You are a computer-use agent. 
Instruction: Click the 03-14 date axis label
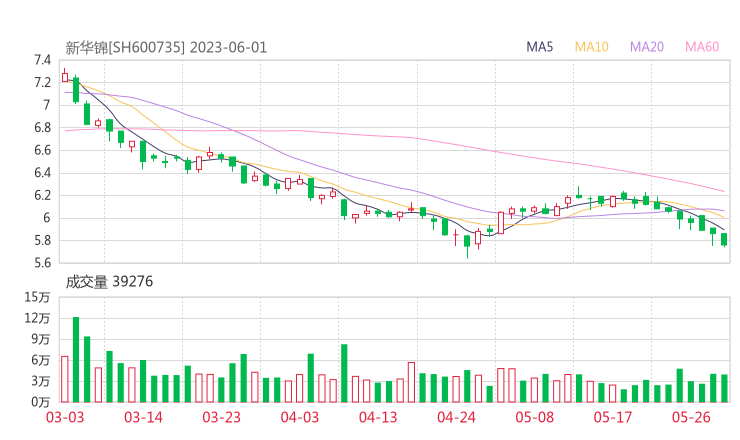click(143, 417)
